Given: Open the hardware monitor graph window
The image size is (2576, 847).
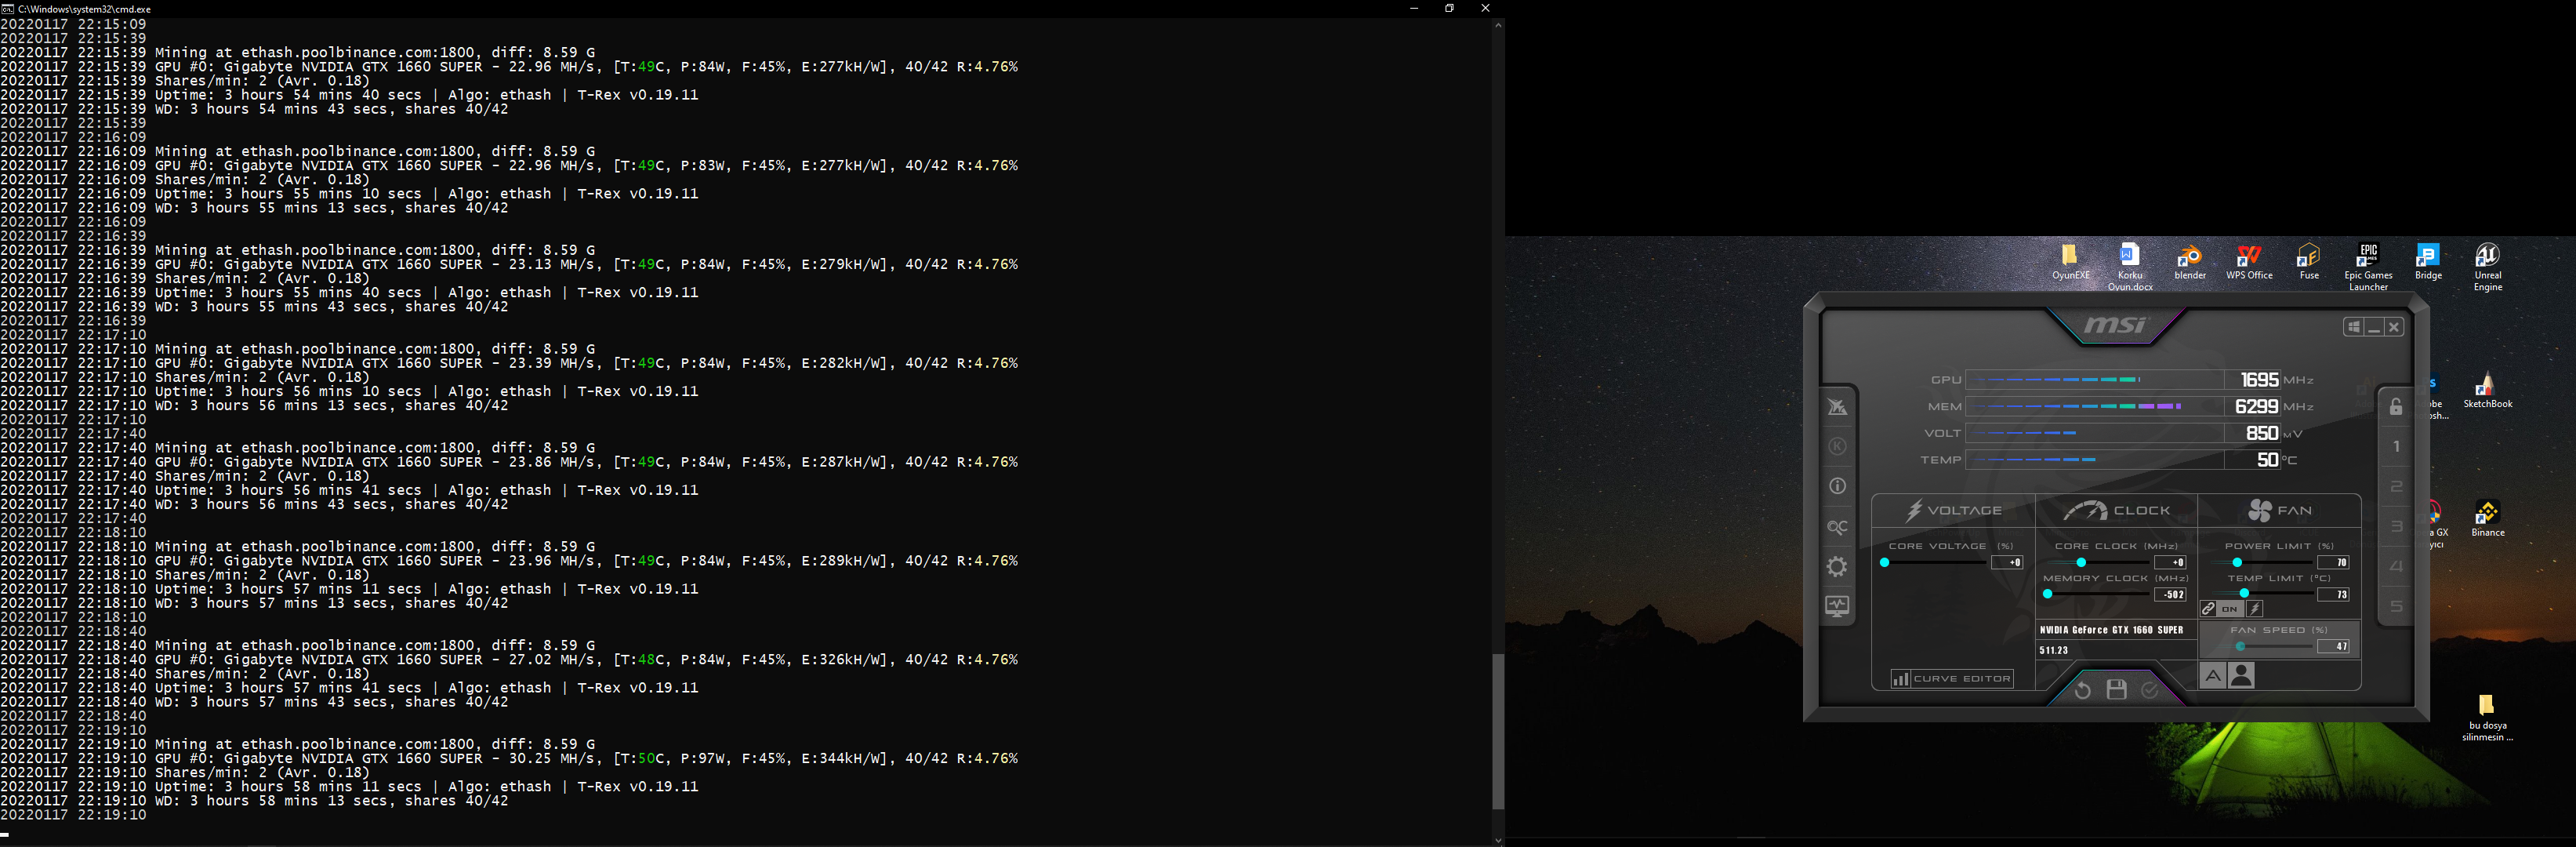Looking at the screenshot, I should click(1837, 607).
